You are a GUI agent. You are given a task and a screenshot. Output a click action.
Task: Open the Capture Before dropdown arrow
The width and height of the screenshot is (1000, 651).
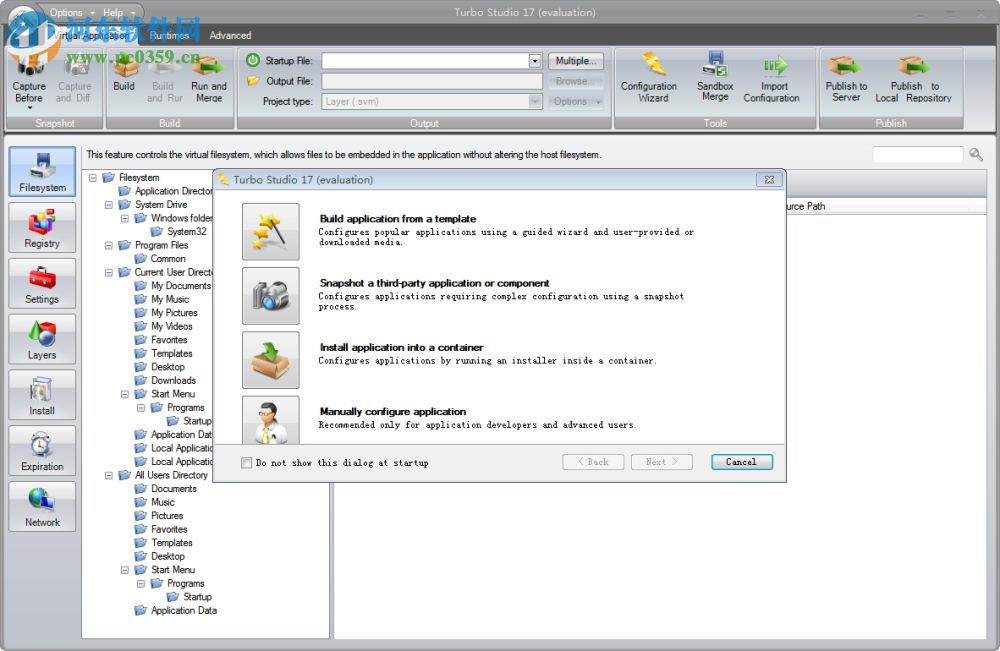[29, 108]
